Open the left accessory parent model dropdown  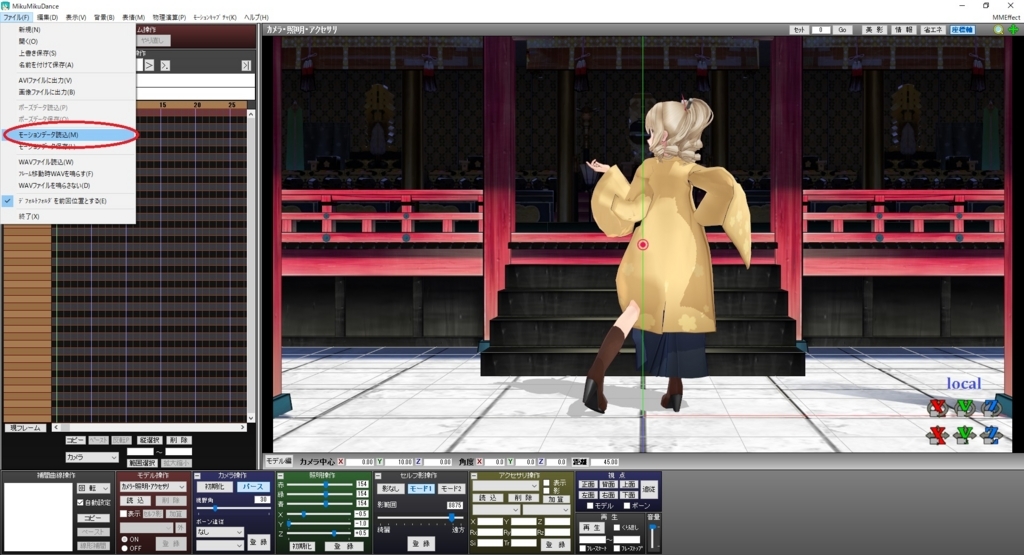click(x=496, y=510)
